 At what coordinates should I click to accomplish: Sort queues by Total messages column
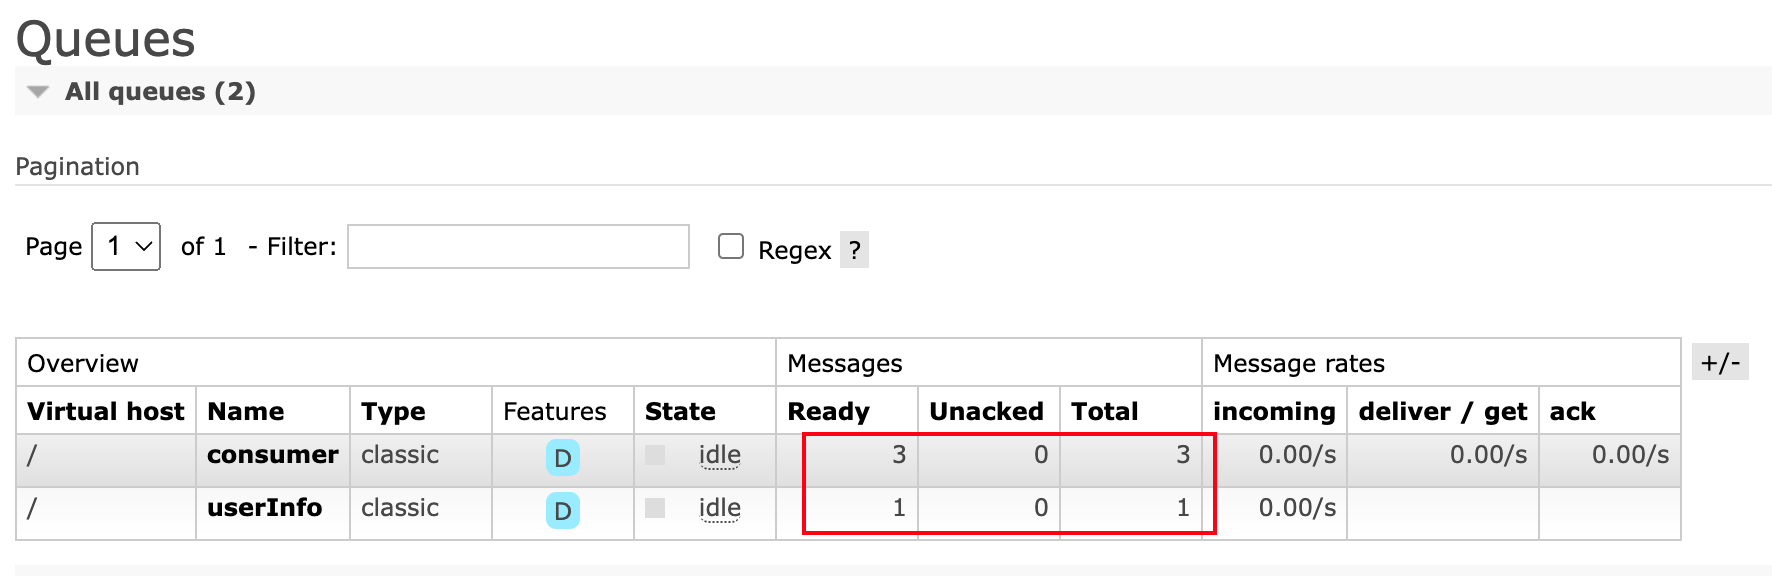click(x=1104, y=412)
